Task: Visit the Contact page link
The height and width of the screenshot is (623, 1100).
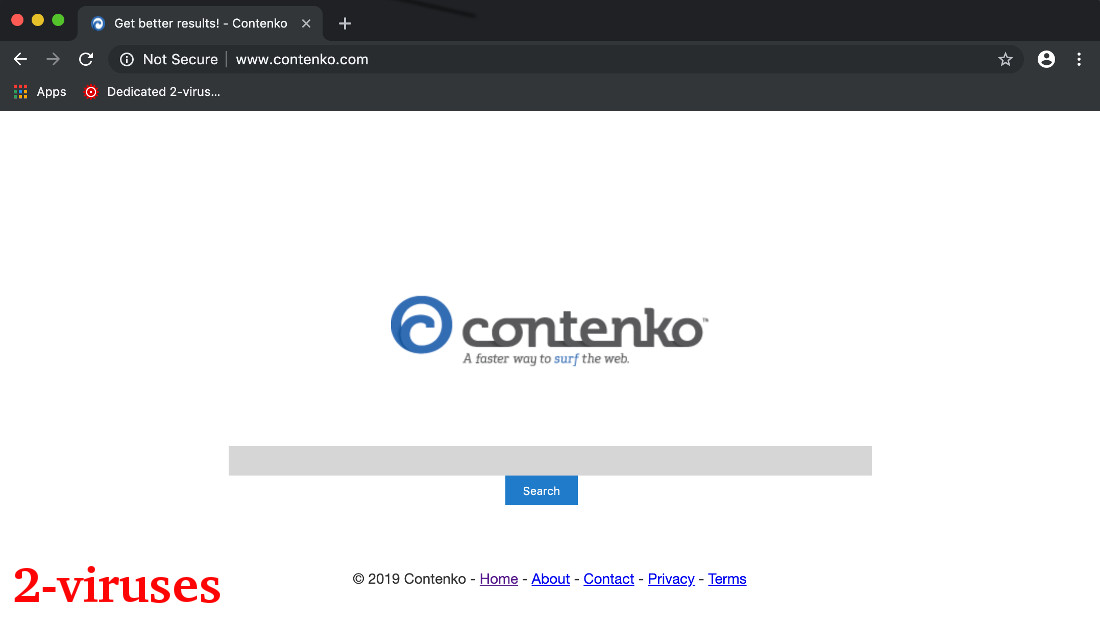Action: click(x=608, y=579)
